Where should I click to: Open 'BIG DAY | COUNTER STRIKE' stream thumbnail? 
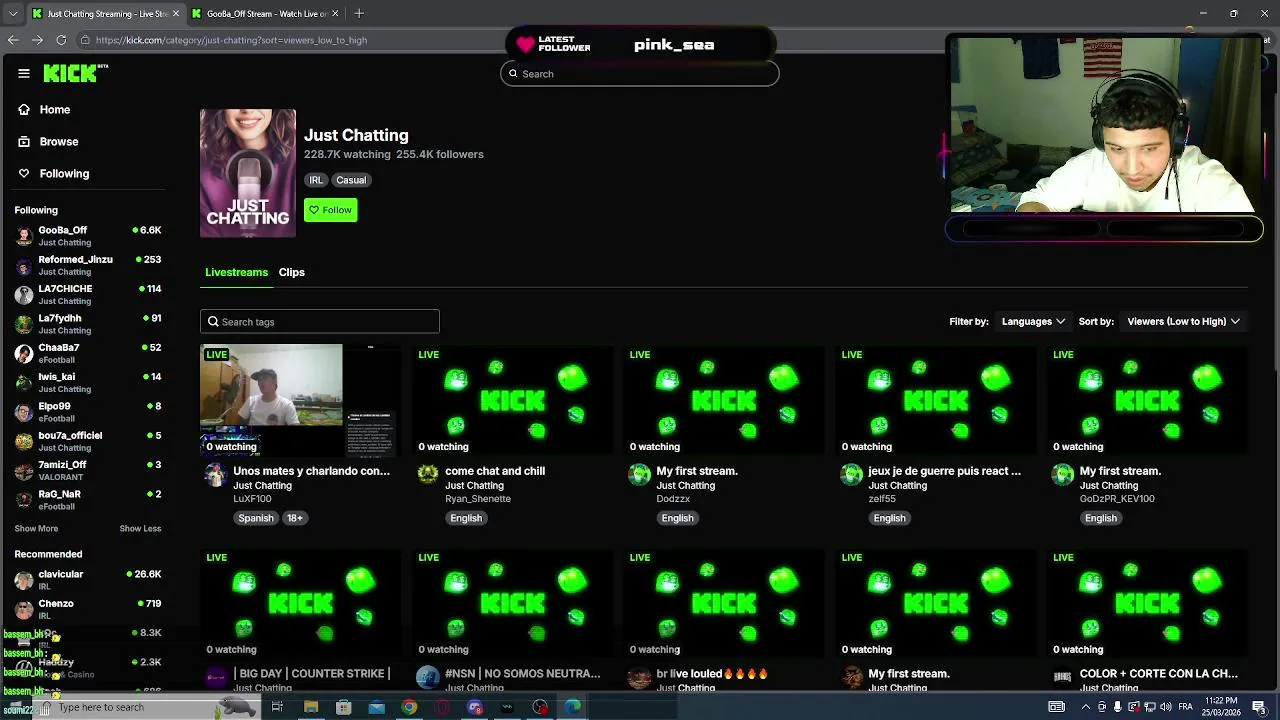pyautogui.click(x=301, y=603)
